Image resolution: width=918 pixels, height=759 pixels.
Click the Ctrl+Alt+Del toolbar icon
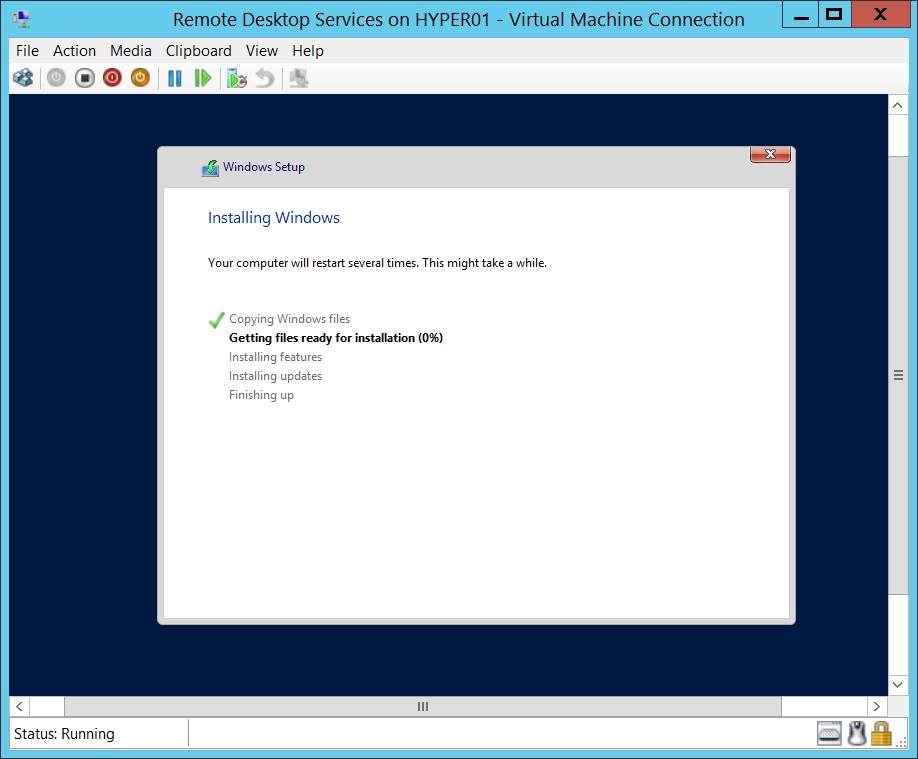point(23,78)
